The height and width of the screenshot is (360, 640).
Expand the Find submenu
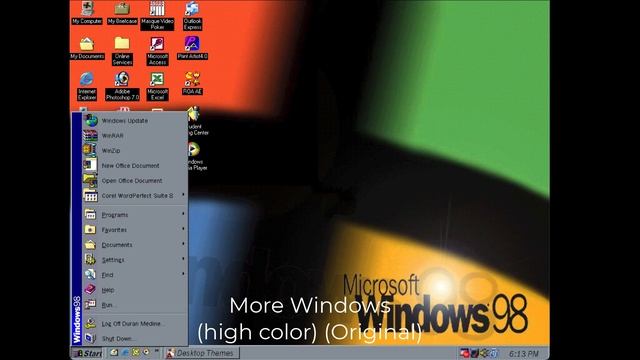(135, 275)
